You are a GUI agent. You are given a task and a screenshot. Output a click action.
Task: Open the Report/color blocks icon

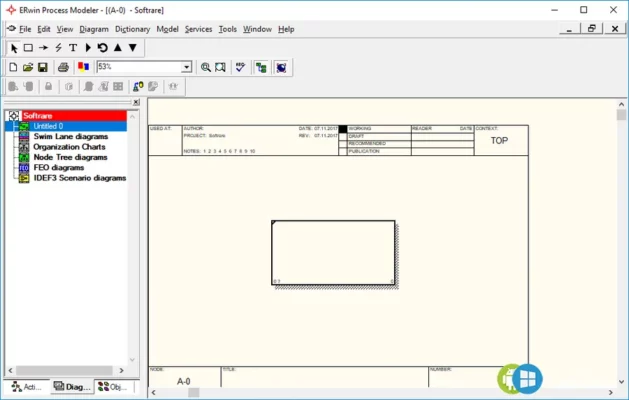83,67
